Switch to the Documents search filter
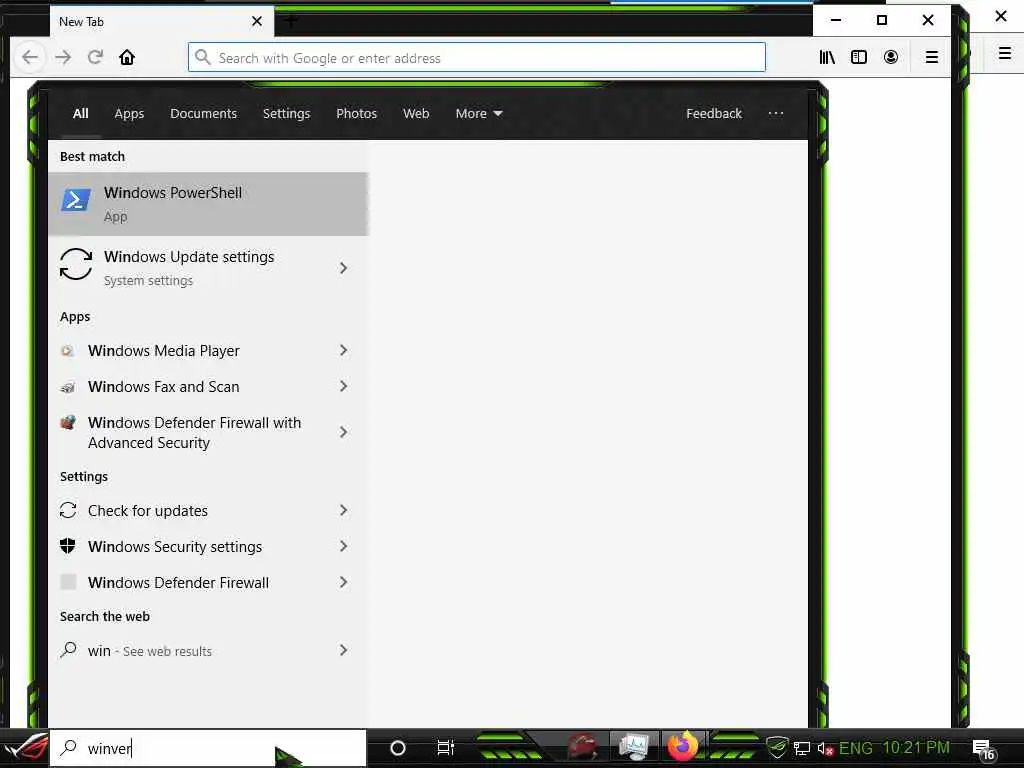The width and height of the screenshot is (1024, 768). (203, 114)
